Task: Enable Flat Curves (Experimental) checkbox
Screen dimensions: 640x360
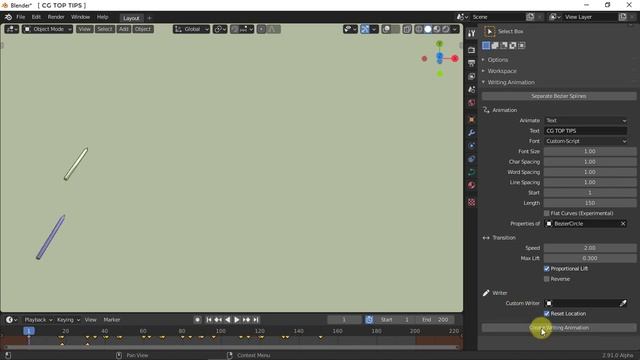Action: [x=547, y=213]
